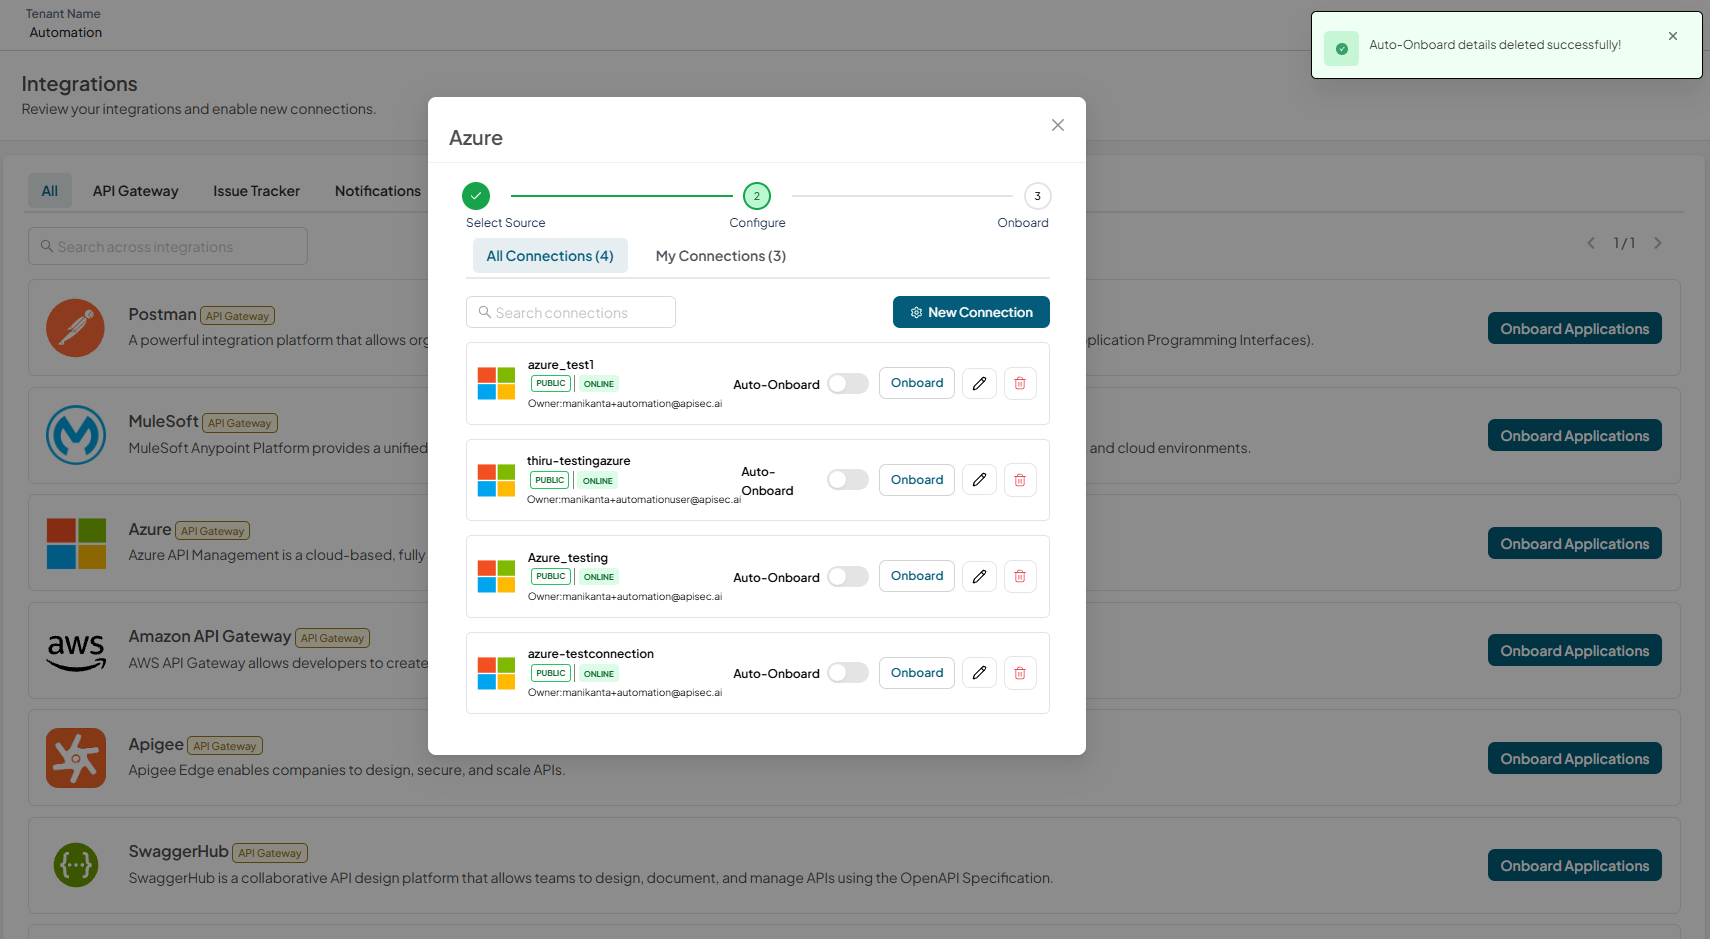1710x939 pixels.
Task: Remove azure-testconnection using trash icon
Action: [x=1020, y=673]
